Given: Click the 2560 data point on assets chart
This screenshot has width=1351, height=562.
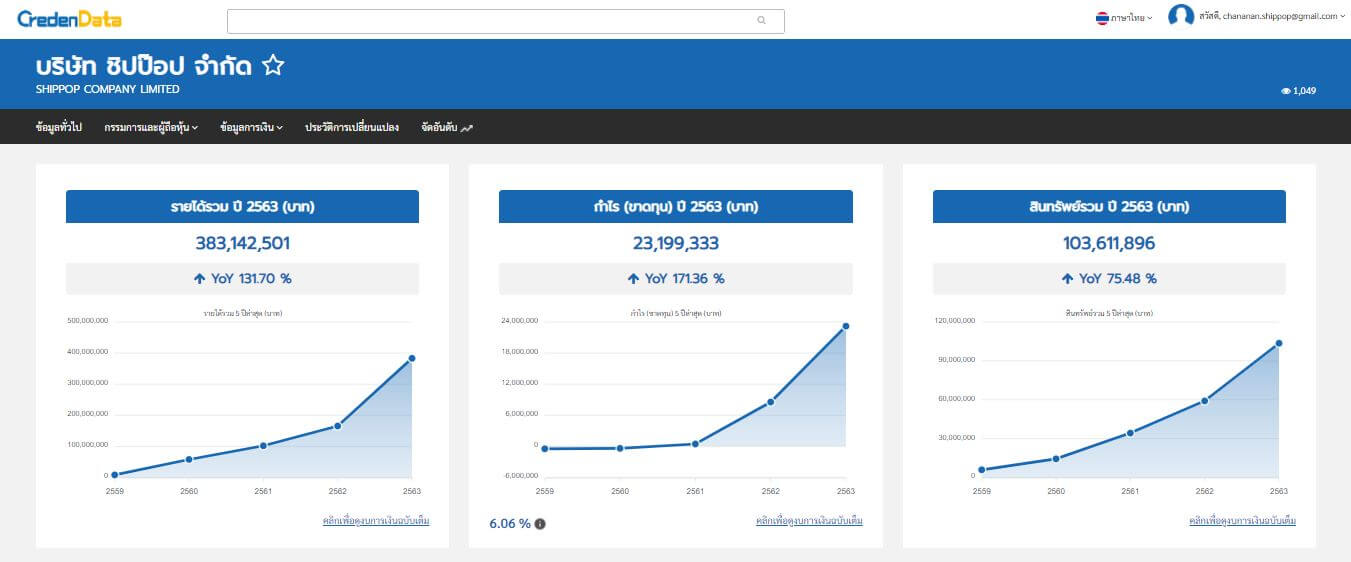Looking at the screenshot, I should [x=1056, y=459].
